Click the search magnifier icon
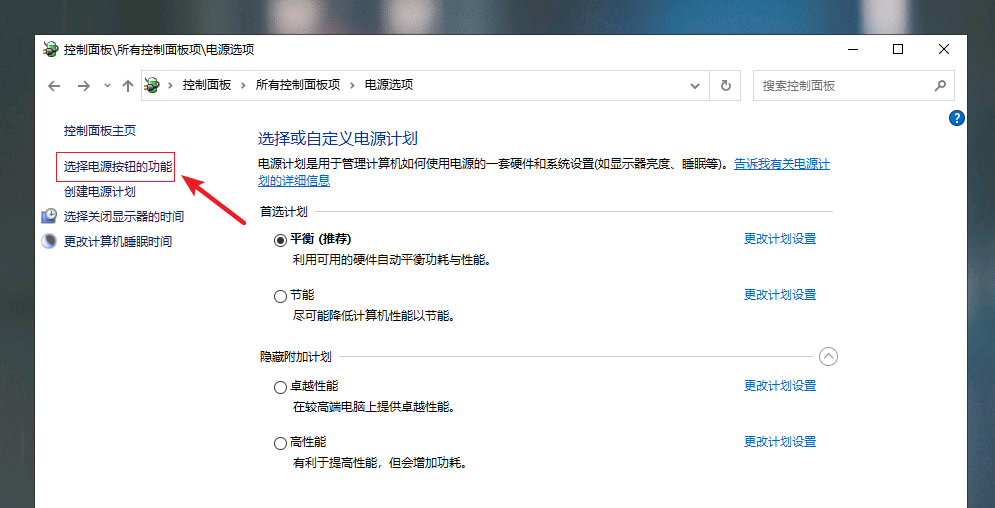 coord(939,86)
